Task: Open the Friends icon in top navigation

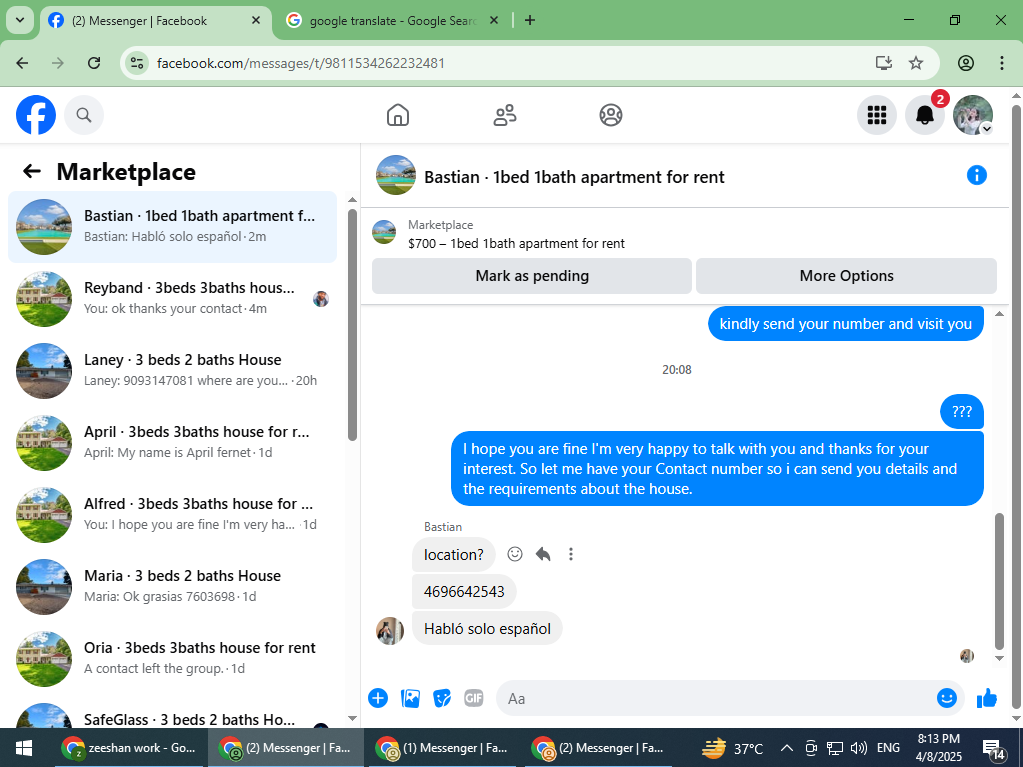Action: click(x=504, y=115)
